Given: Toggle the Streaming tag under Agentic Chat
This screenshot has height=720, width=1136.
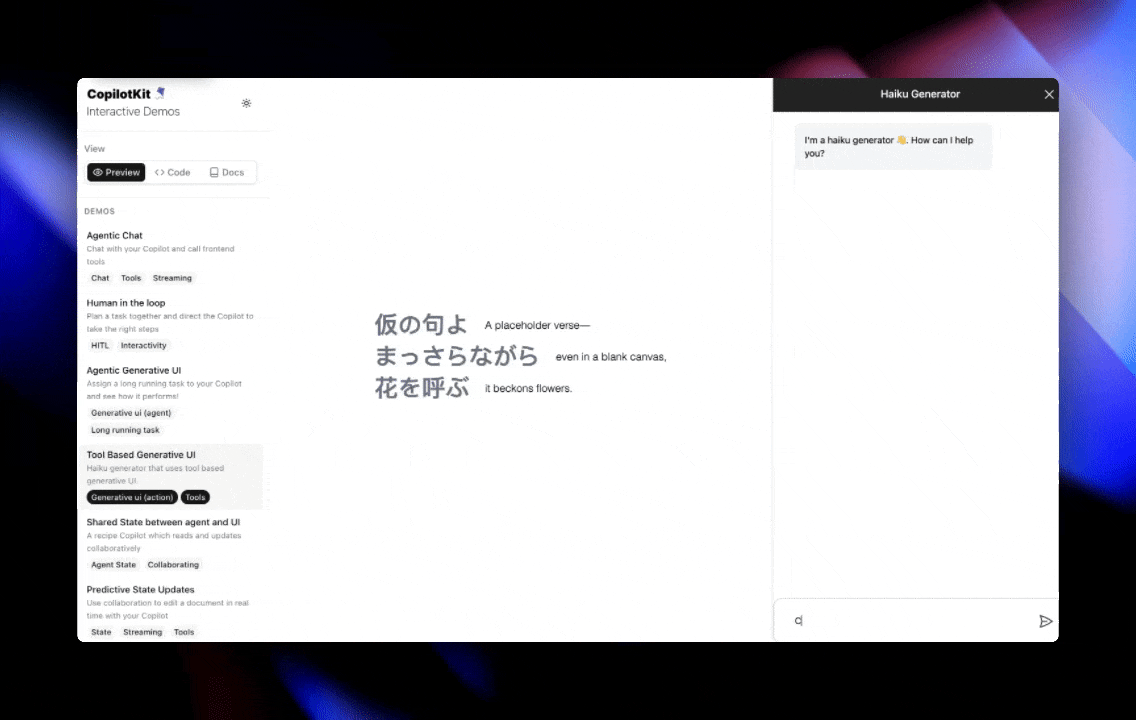Looking at the screenshot, I should tap(172, 277).
